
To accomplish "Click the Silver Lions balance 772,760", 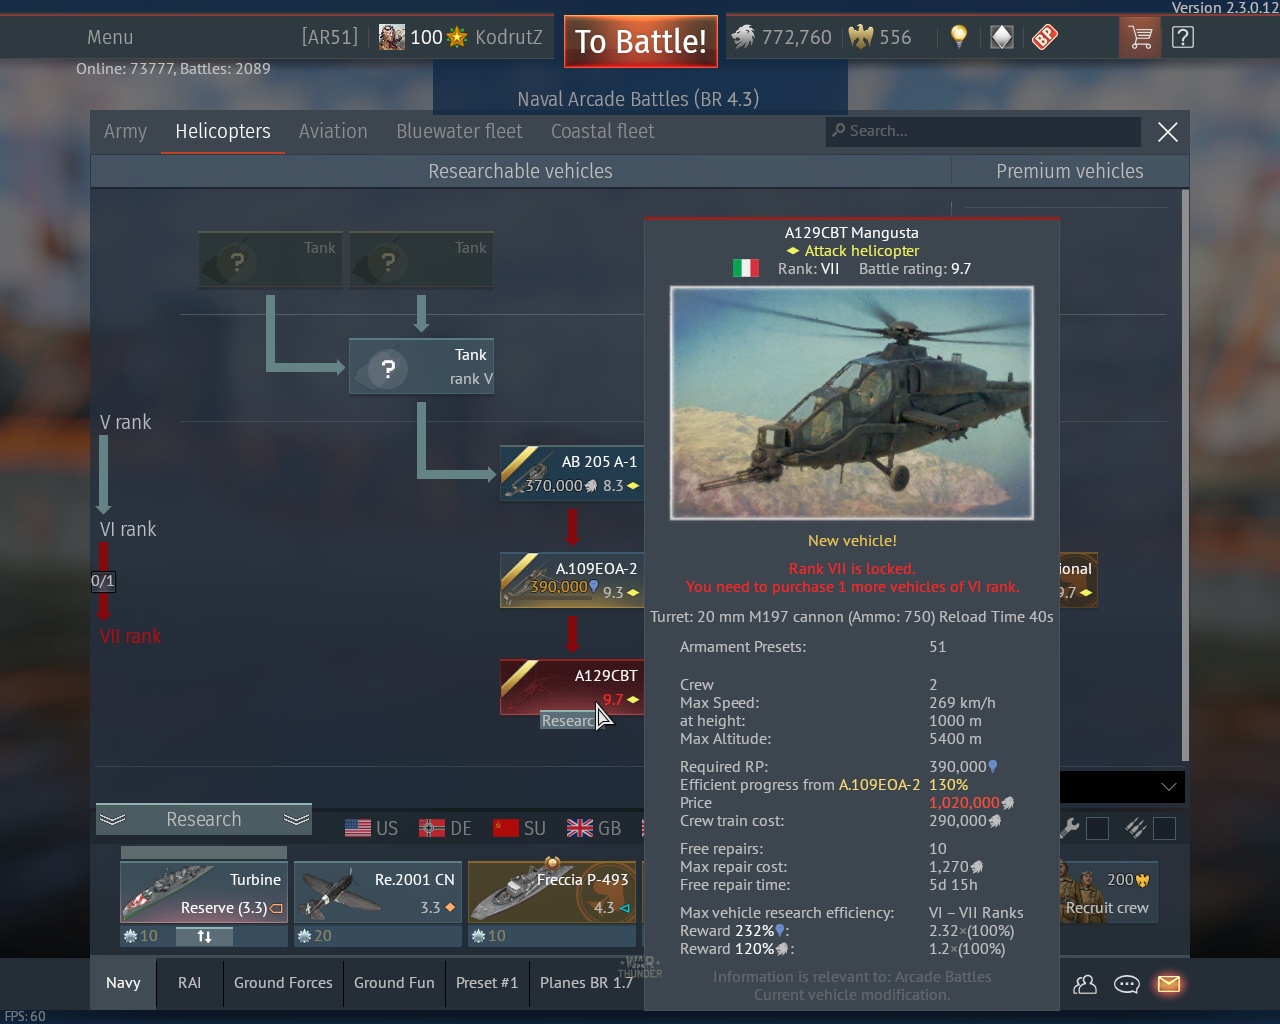I will point(782,38).
